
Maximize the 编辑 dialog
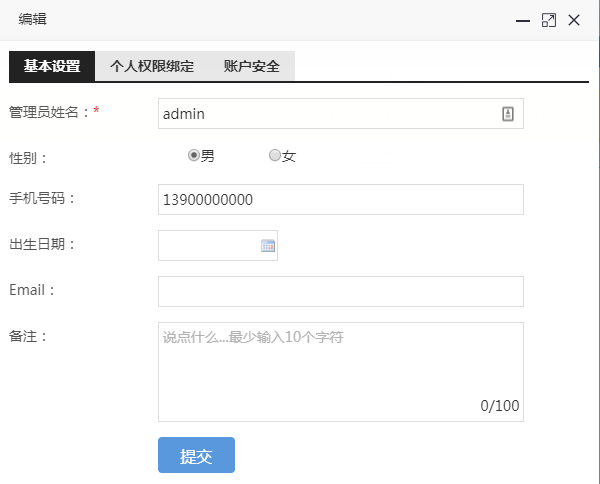(x=549, y=20)
